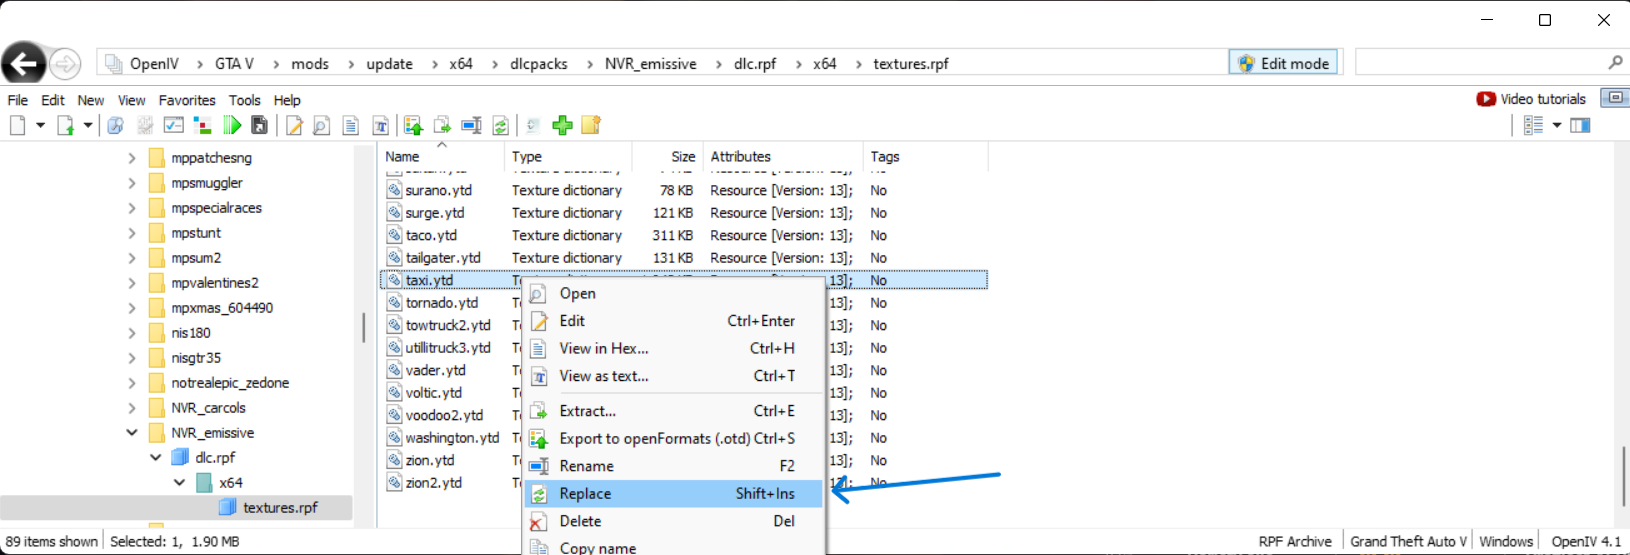Toggle the window mode button near Video tutorials
This screenshot has height=555, width=1630.
coord(1614,97)
